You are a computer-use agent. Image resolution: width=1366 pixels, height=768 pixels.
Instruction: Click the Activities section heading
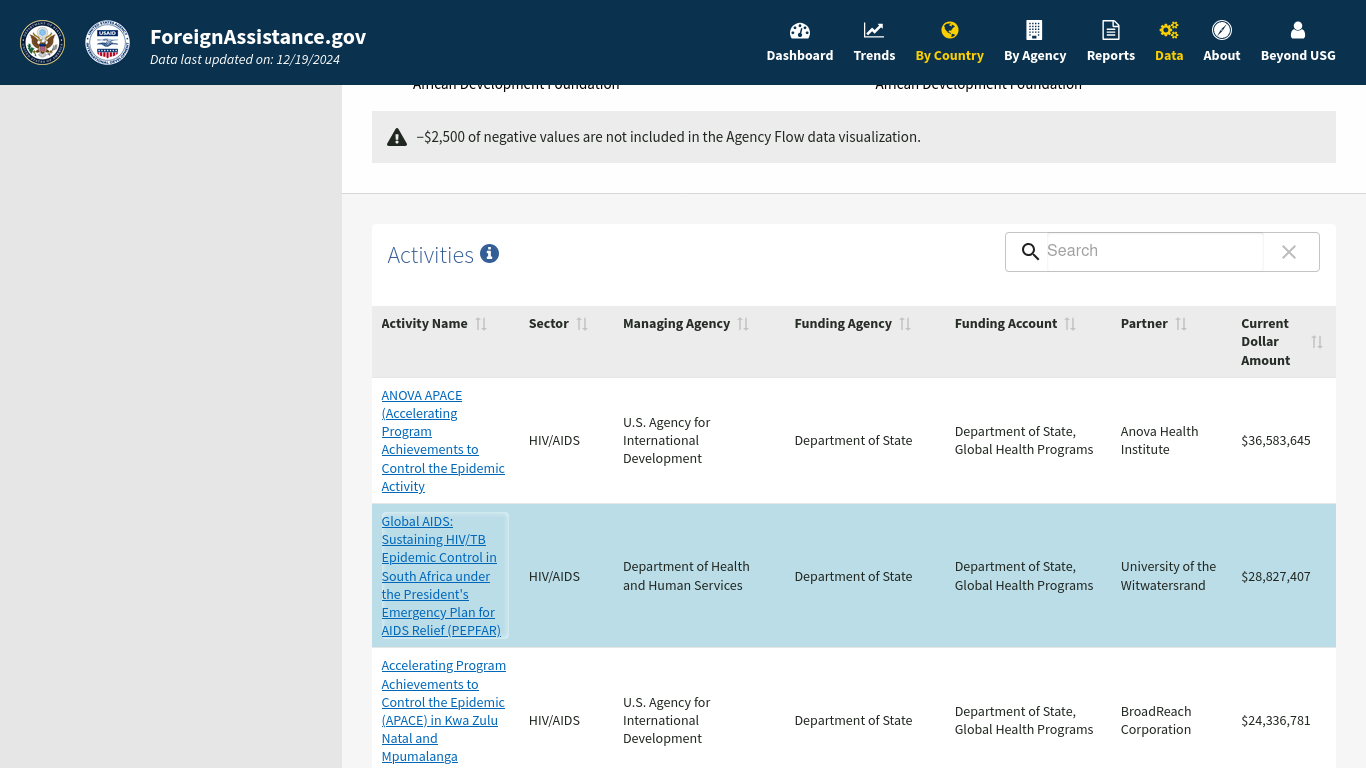click(x=430, y=255)
